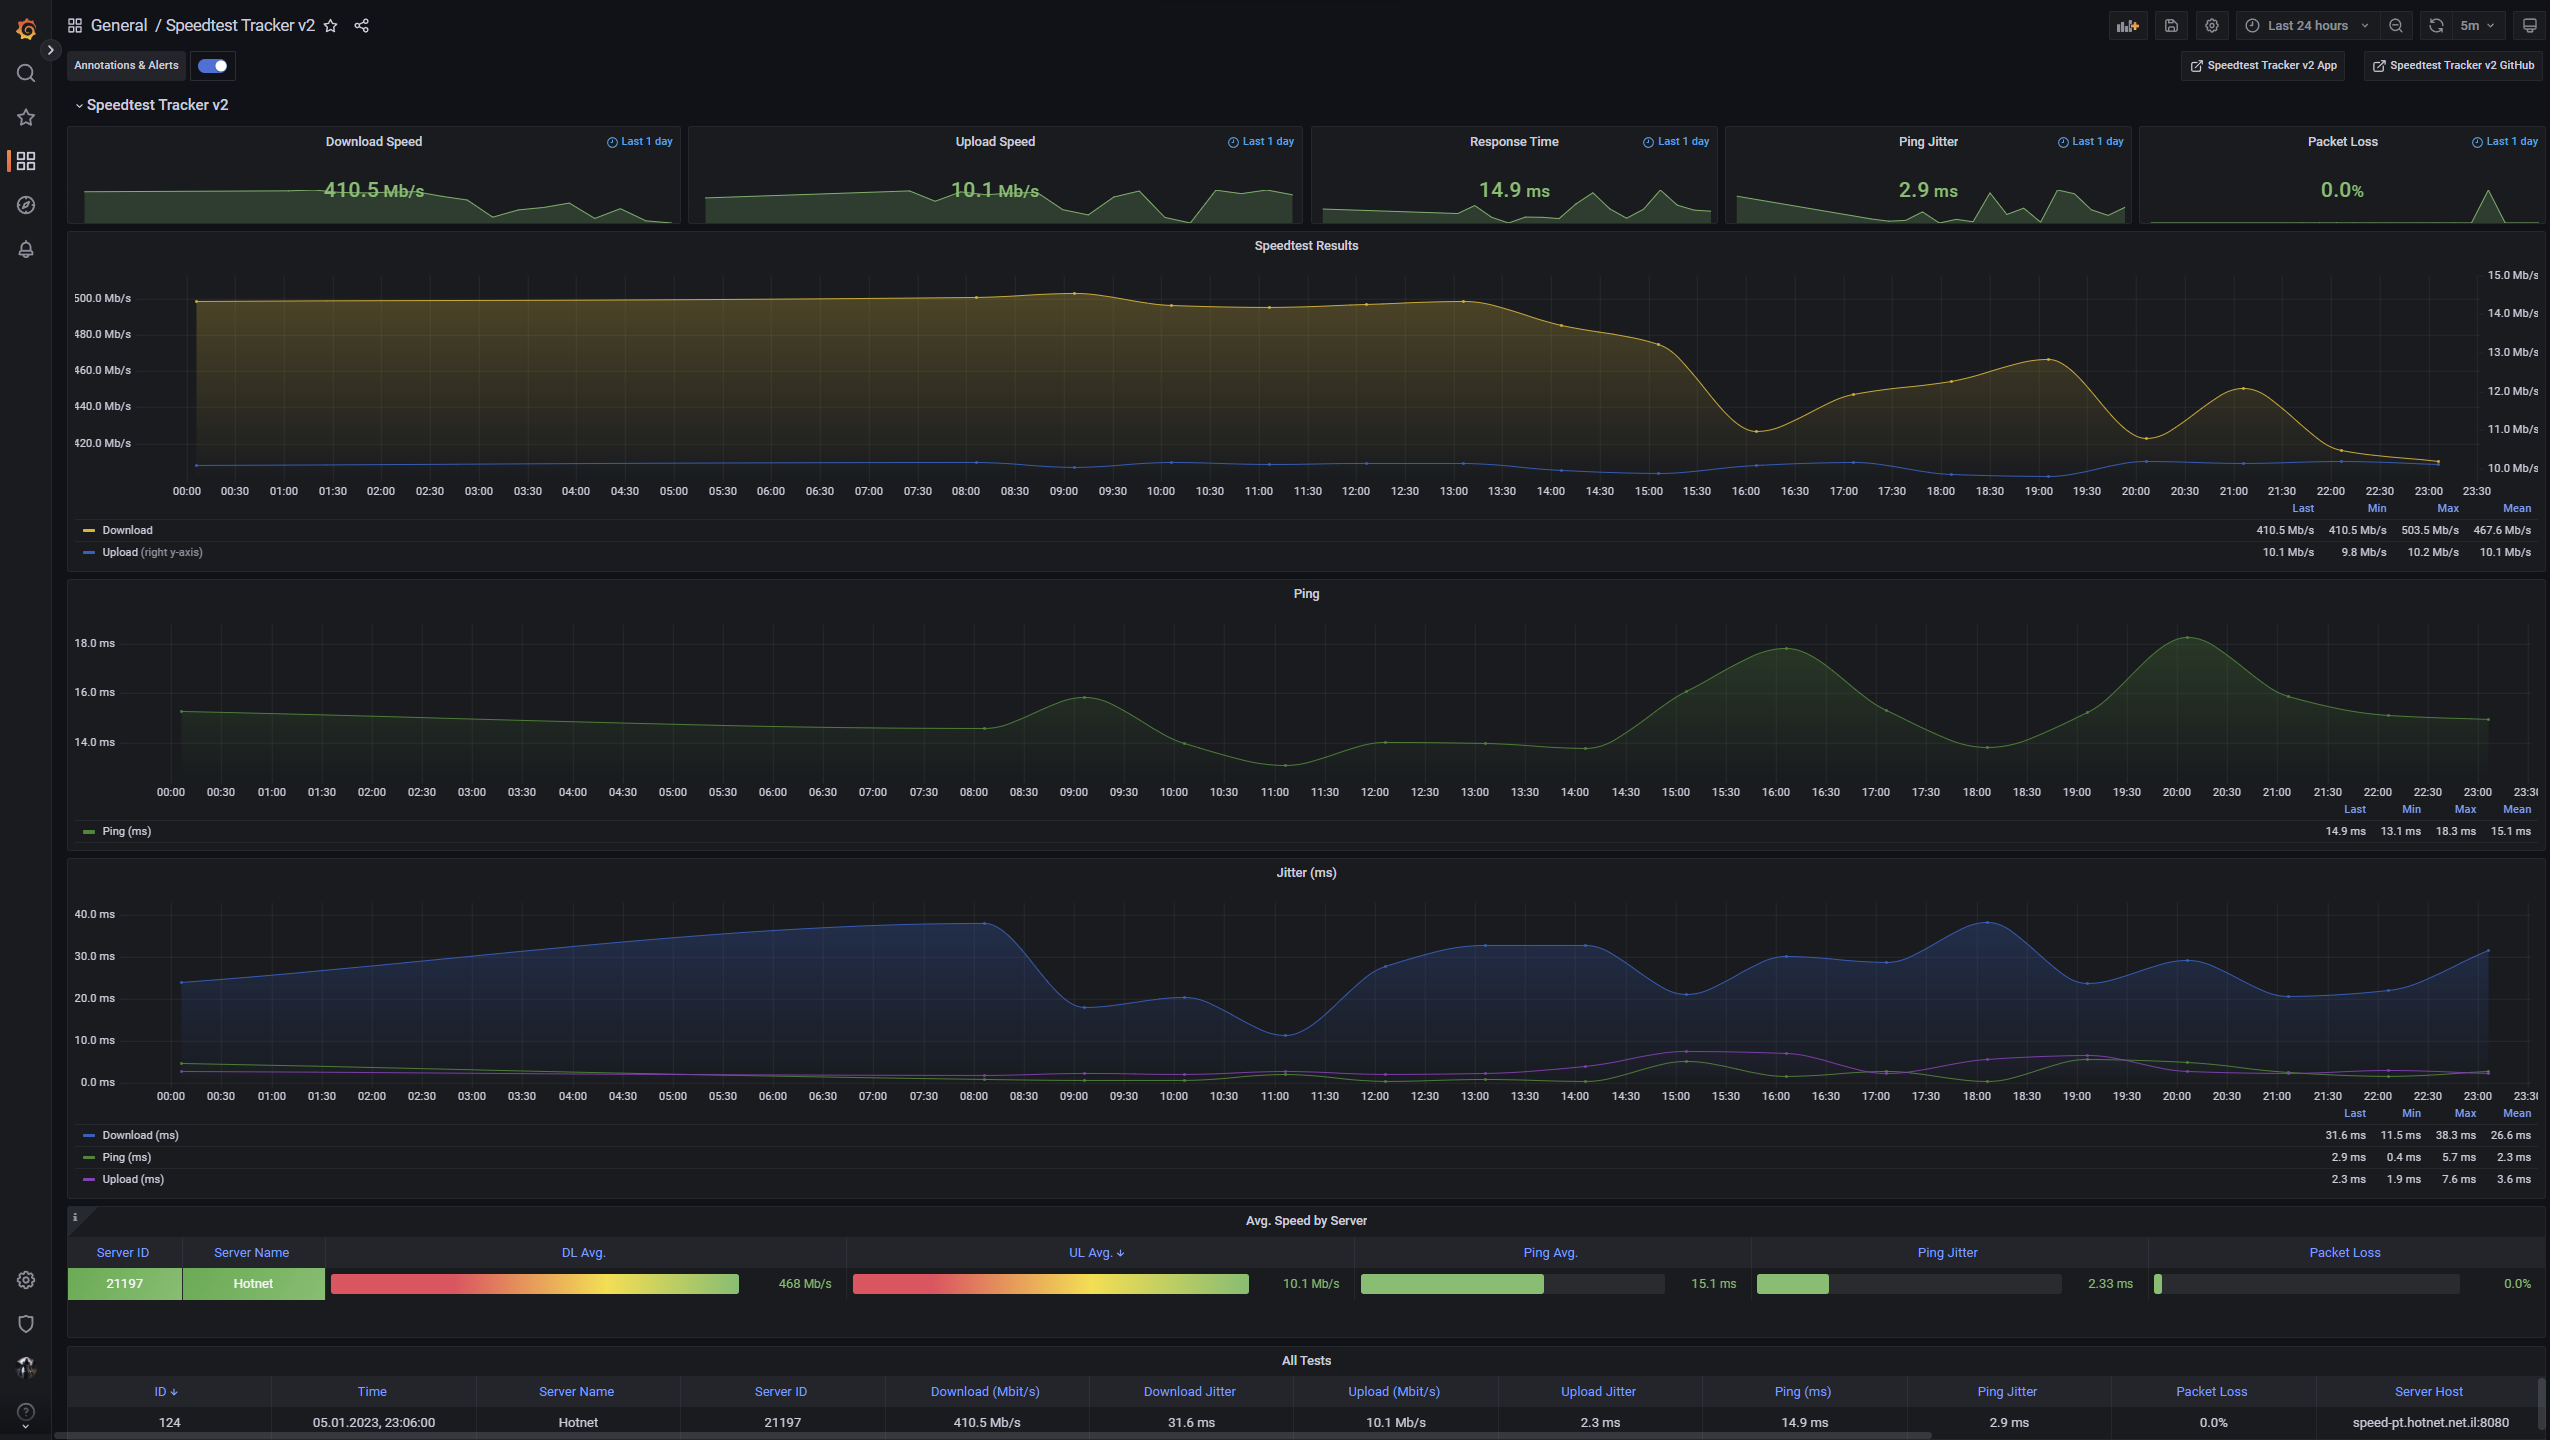Click the share dashboard icon

pos(362,26)
